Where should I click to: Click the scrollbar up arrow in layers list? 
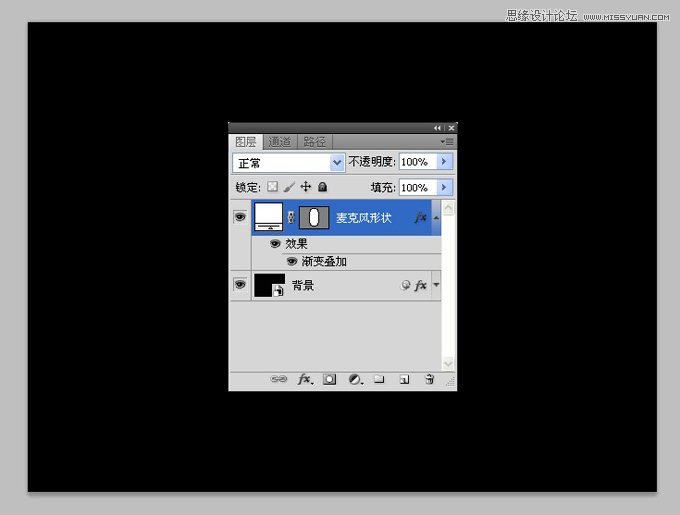pos(448,208)
